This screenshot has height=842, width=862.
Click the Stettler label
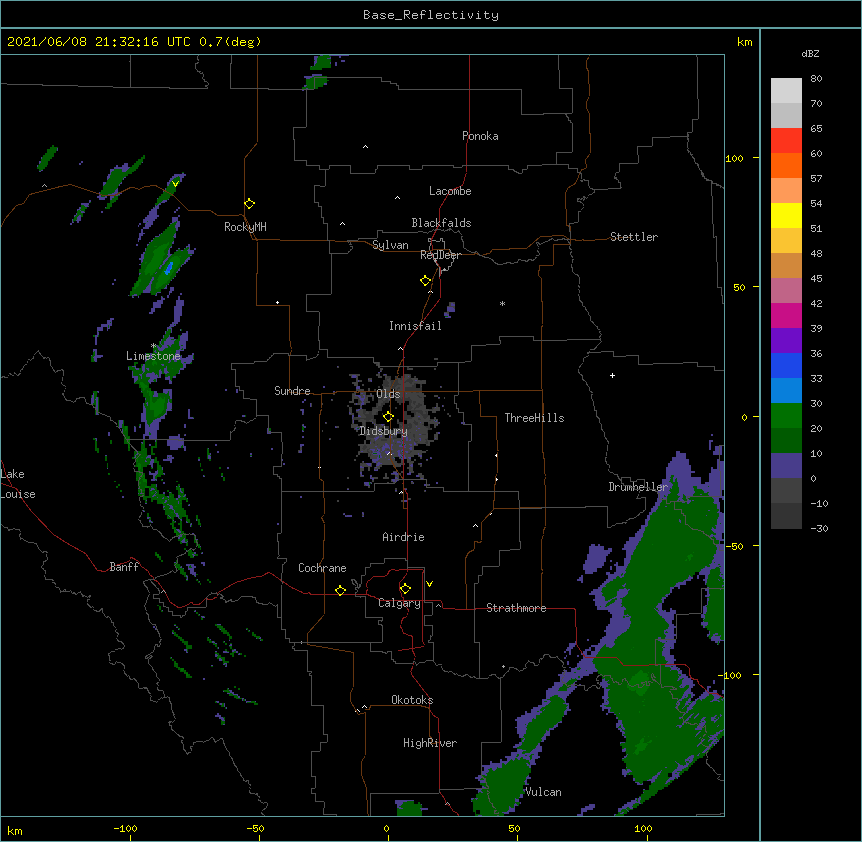[x=634, y=237]
